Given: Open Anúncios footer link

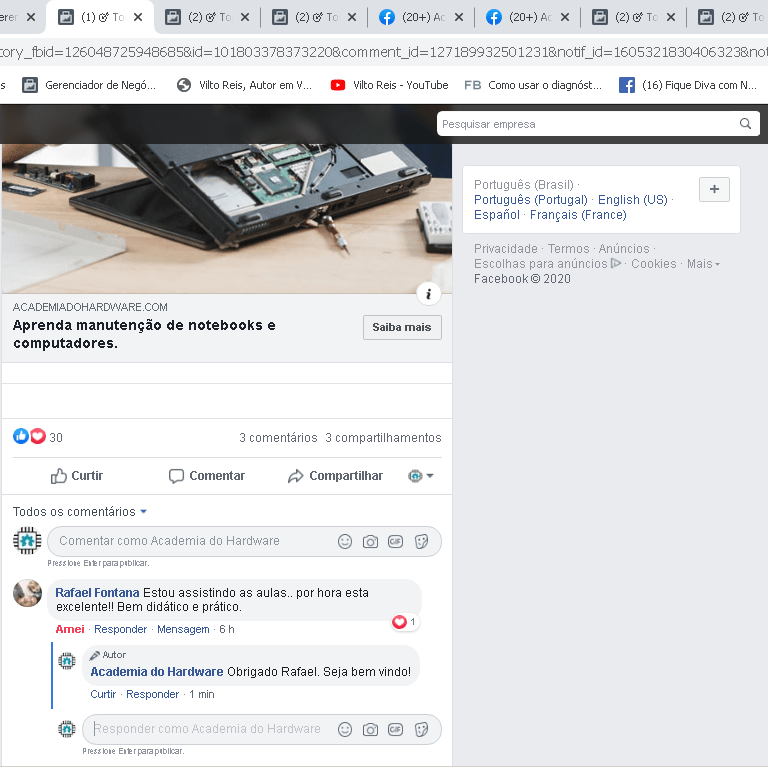Looking at the screenshot, I should coord(624,249).
